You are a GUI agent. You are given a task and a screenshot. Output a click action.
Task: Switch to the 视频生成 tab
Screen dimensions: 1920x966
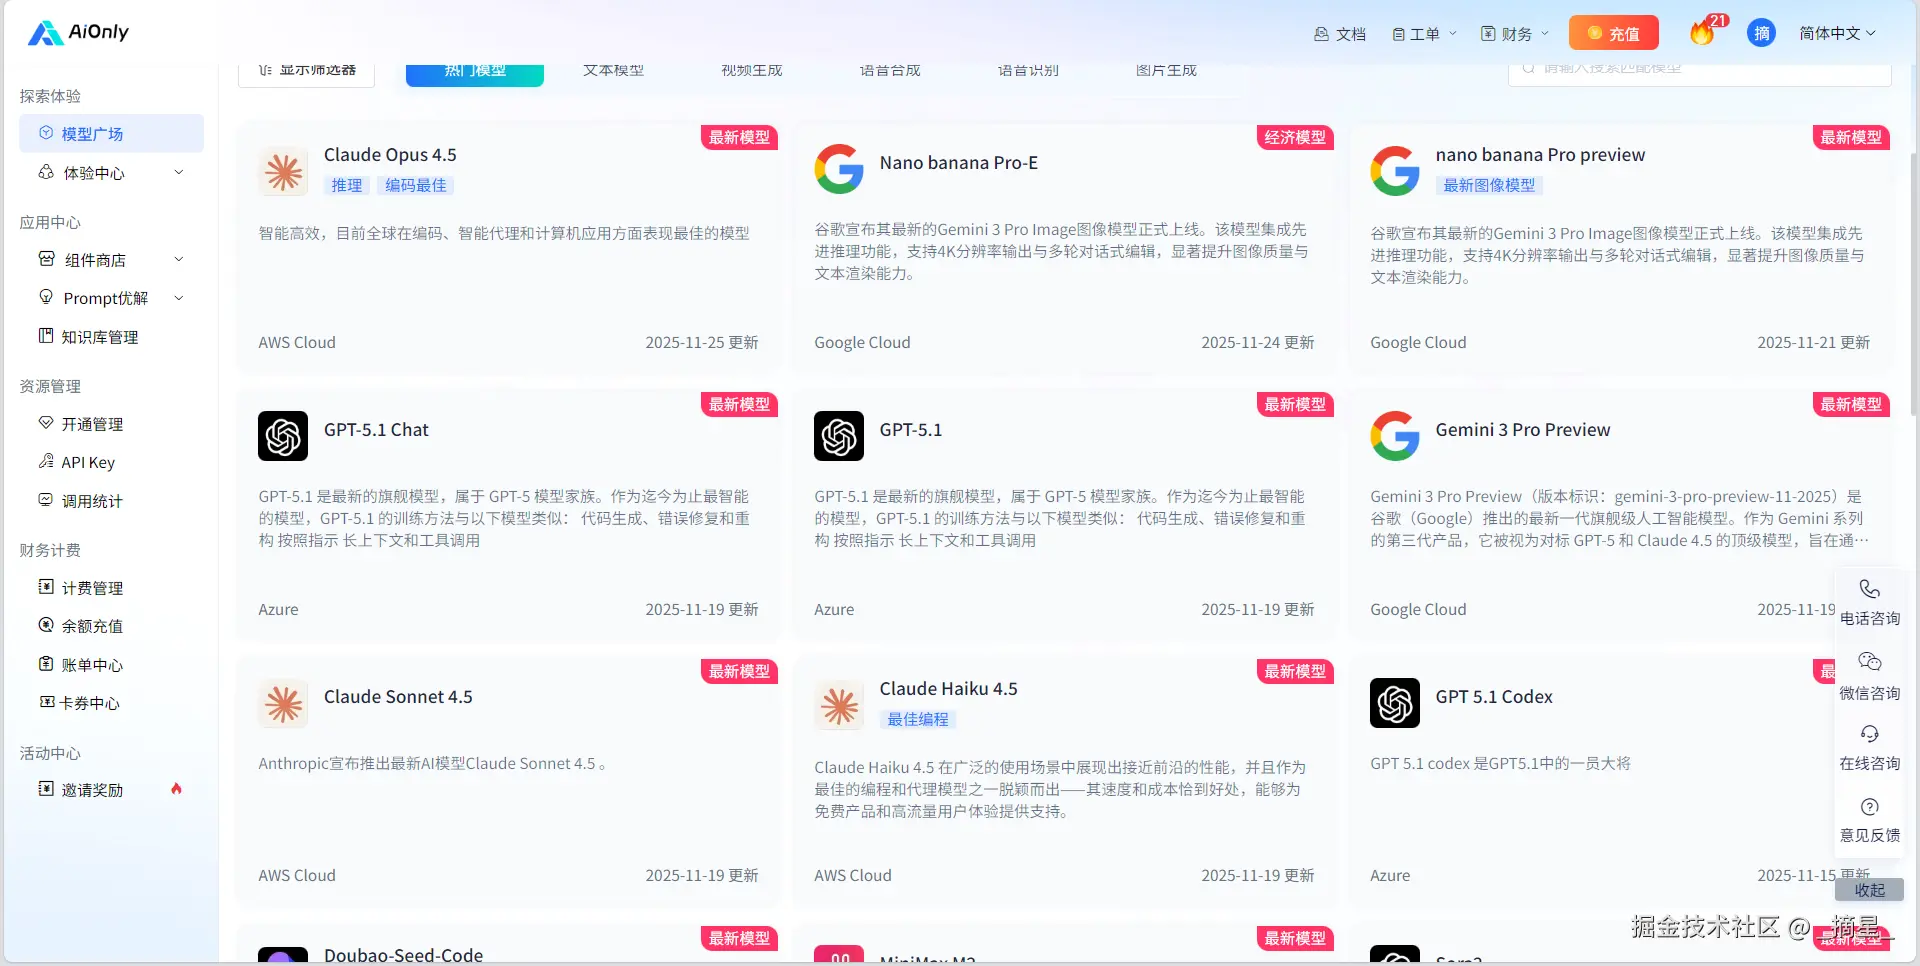pos(752,71)
